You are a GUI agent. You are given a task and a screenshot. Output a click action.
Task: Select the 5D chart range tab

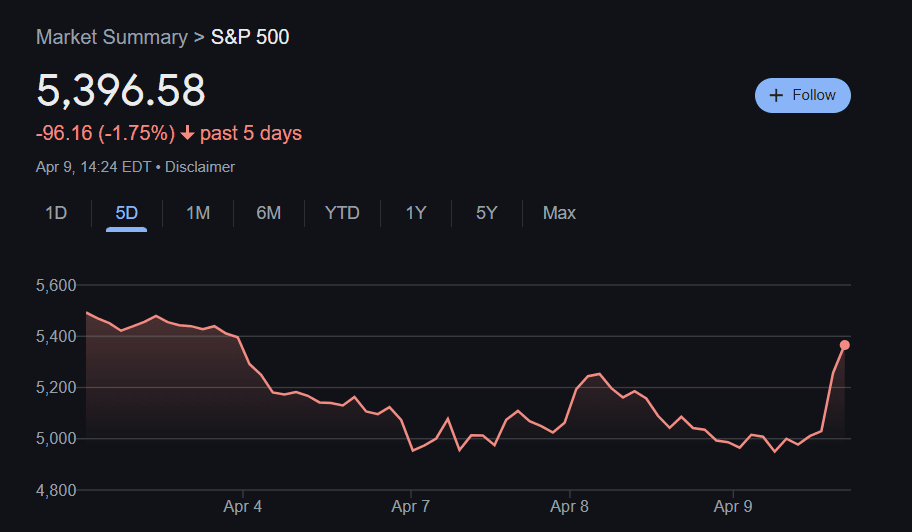127,213
